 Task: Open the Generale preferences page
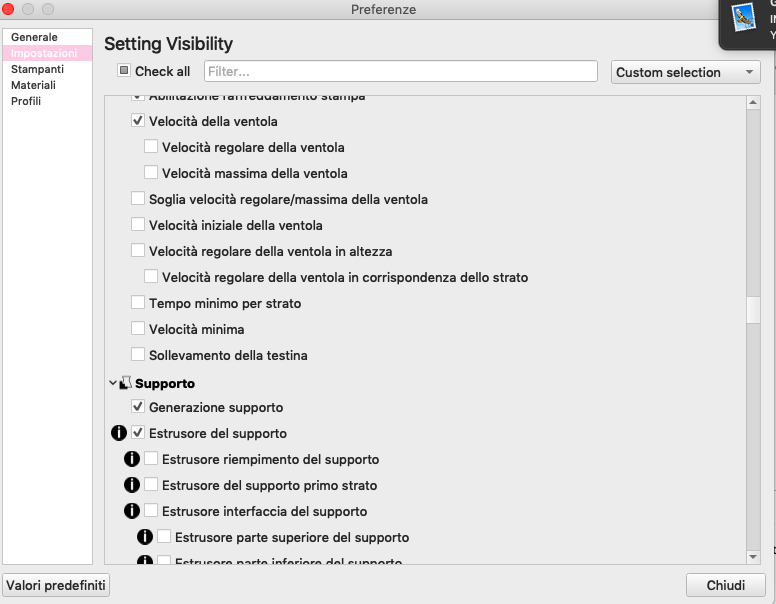point(34,37)
